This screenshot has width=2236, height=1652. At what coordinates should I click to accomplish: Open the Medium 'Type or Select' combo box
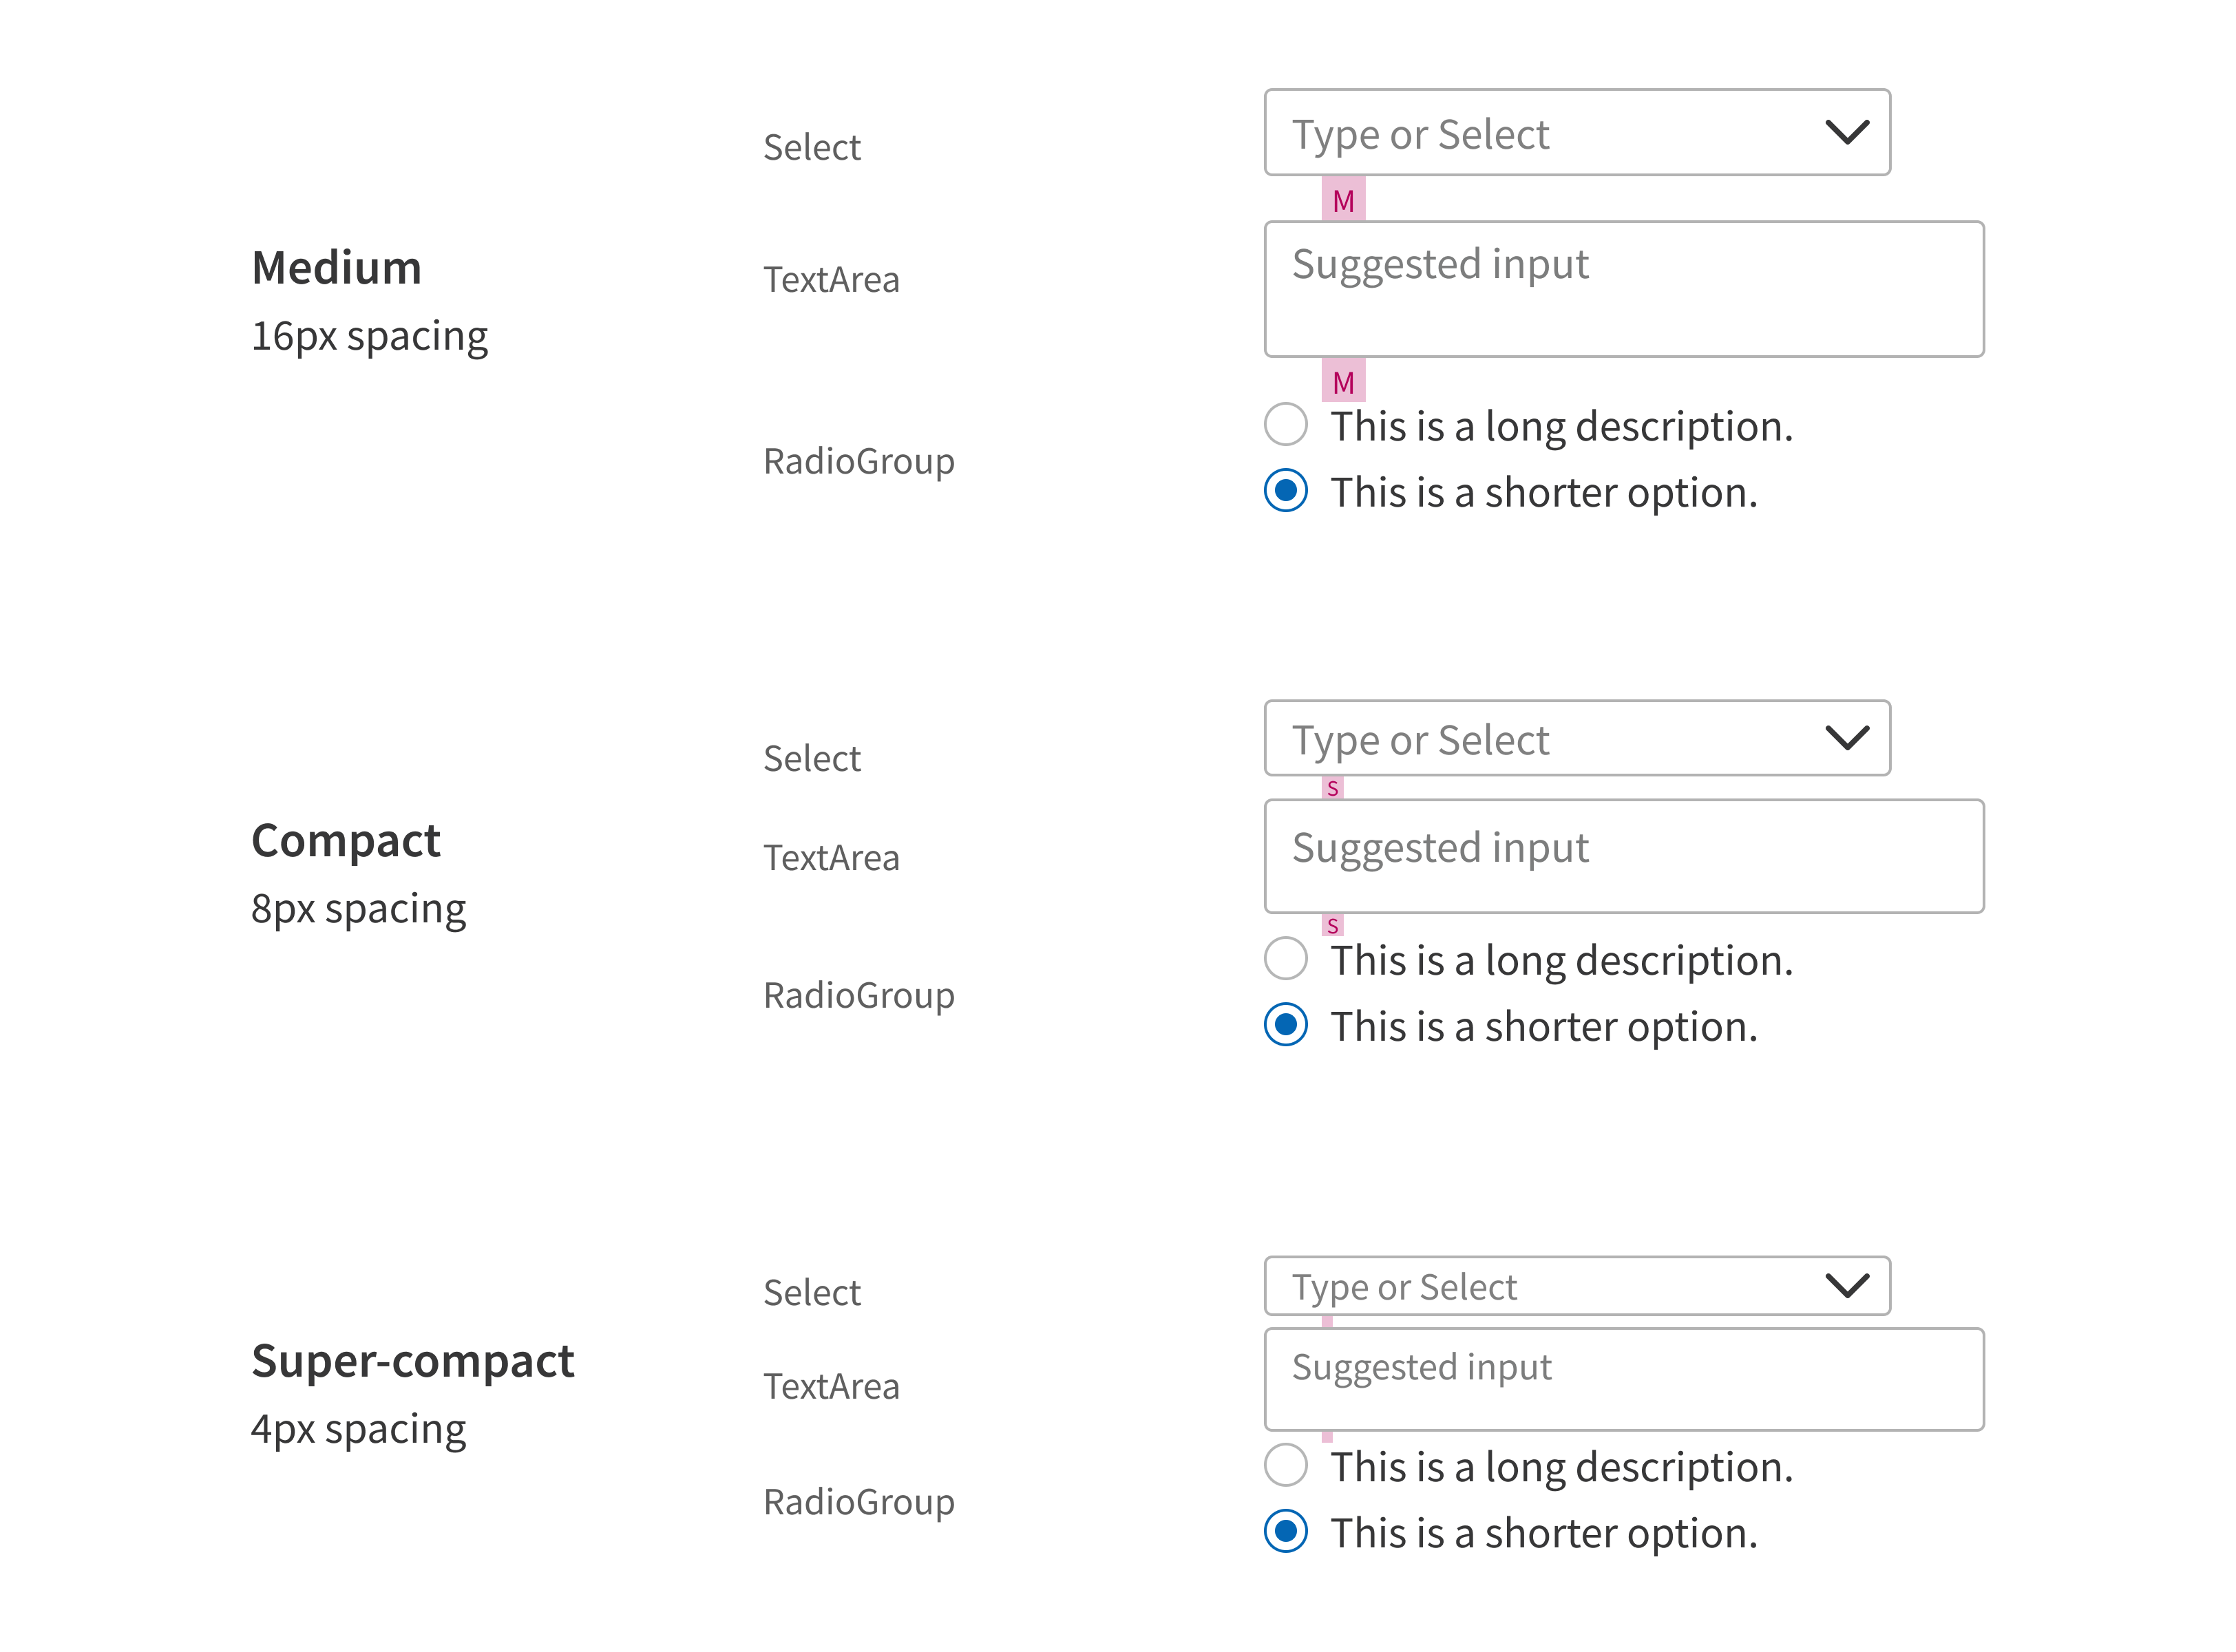point(1577,132)
